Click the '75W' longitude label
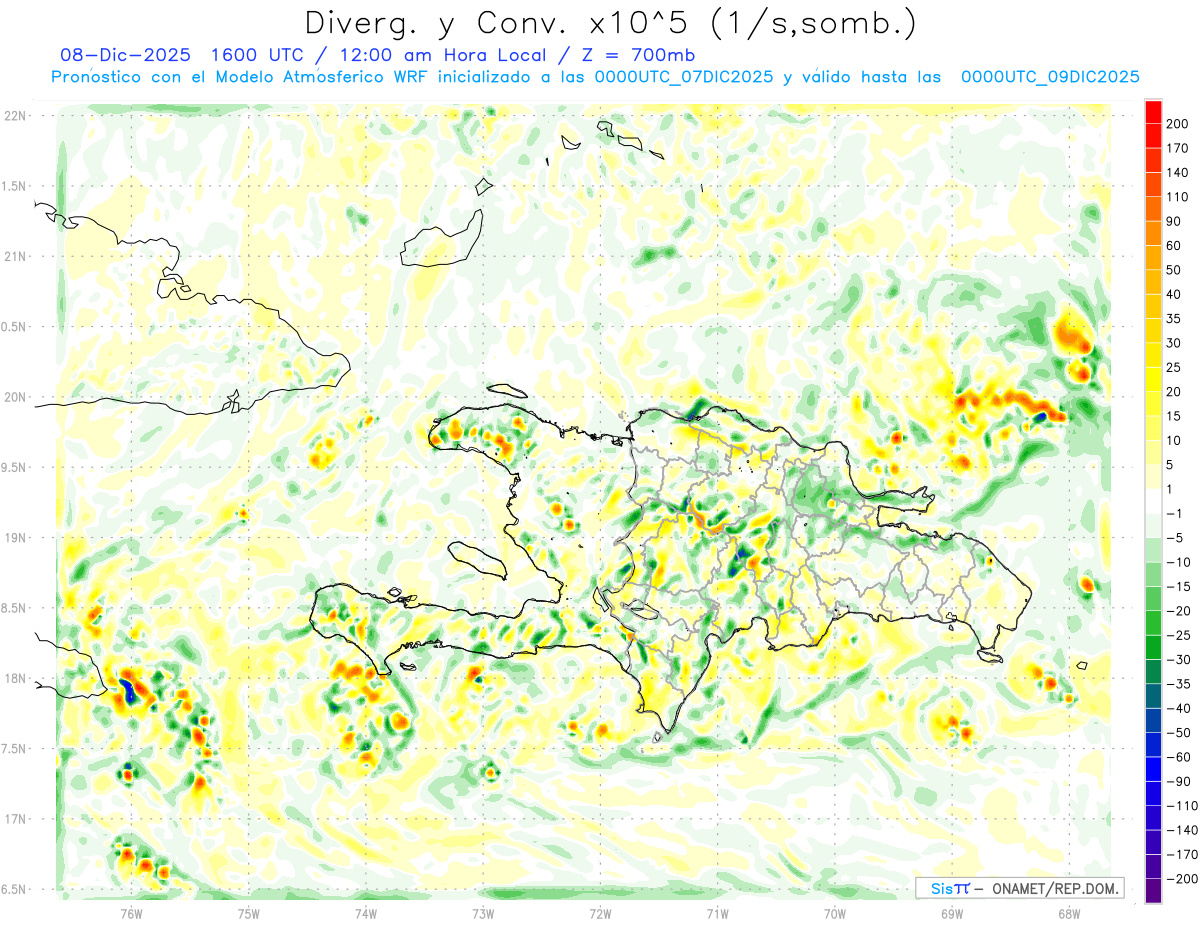This screenshot has width=1200, height=927. [249, 912]
